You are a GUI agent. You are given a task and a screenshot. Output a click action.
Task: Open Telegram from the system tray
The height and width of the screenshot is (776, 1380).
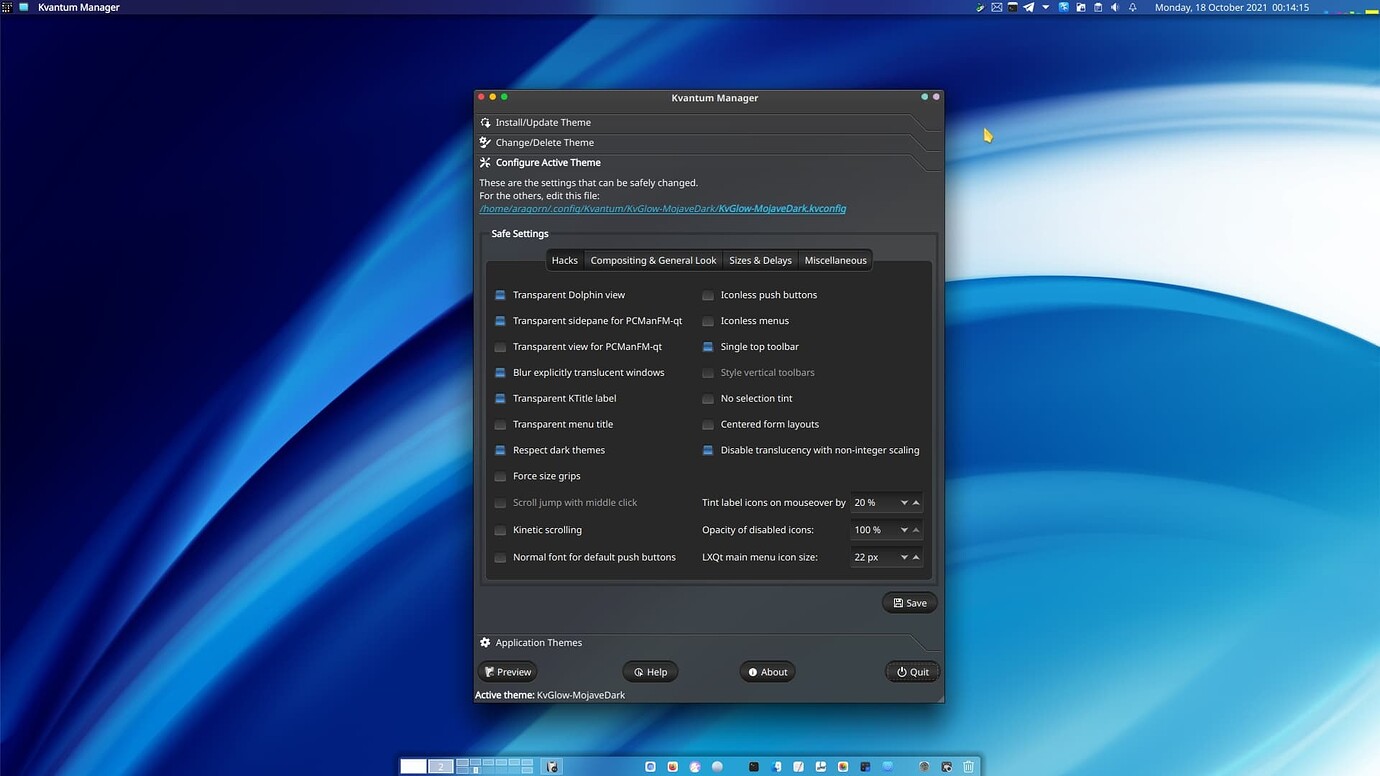pos(1029,7)
